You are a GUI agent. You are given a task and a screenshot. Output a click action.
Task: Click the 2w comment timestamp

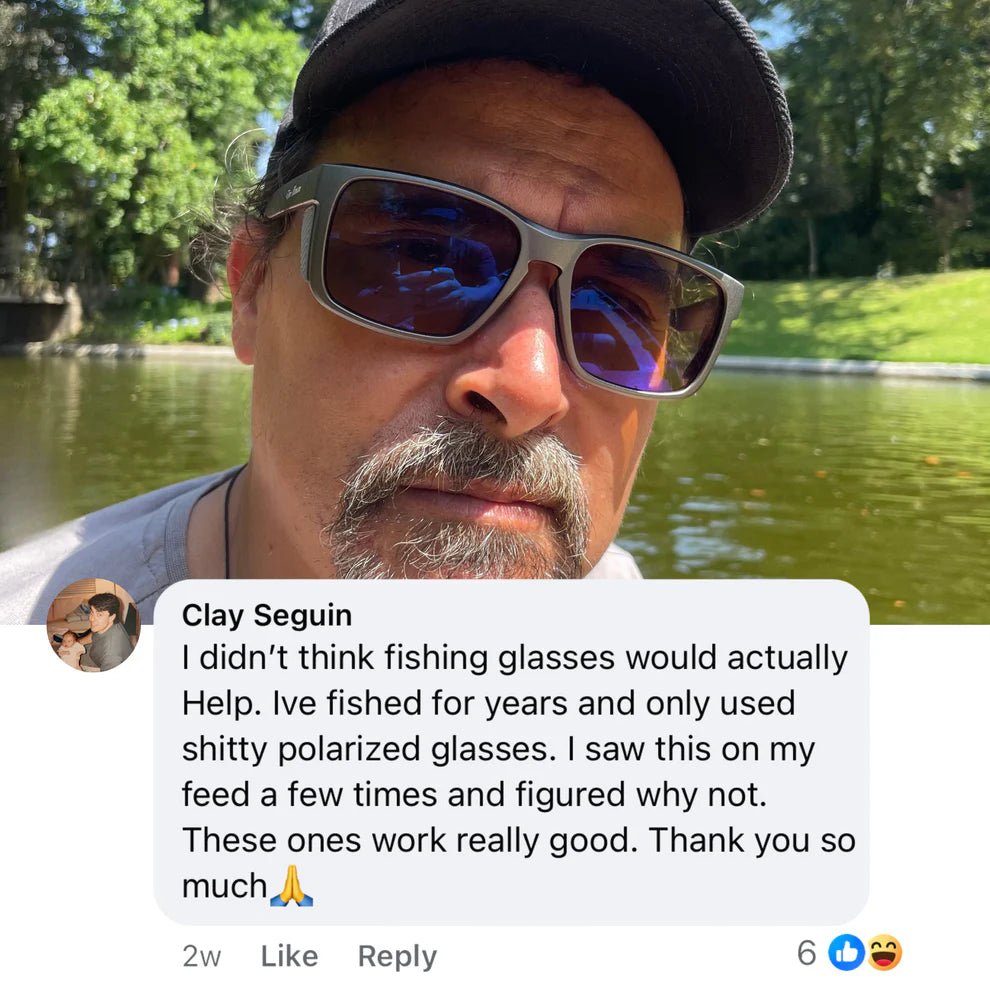pyautogui.click(x=201, y=956)
